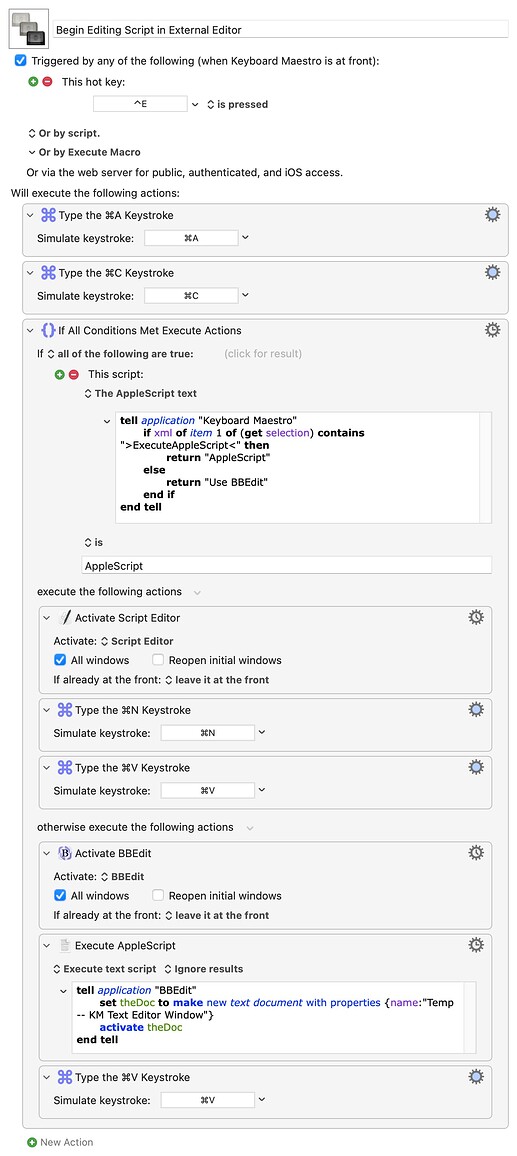Screen dimensions: 517x1156
Task: Open 'otherwise execute the following actions' chevron
Action: pyautogui.click(x=249, y=828)
